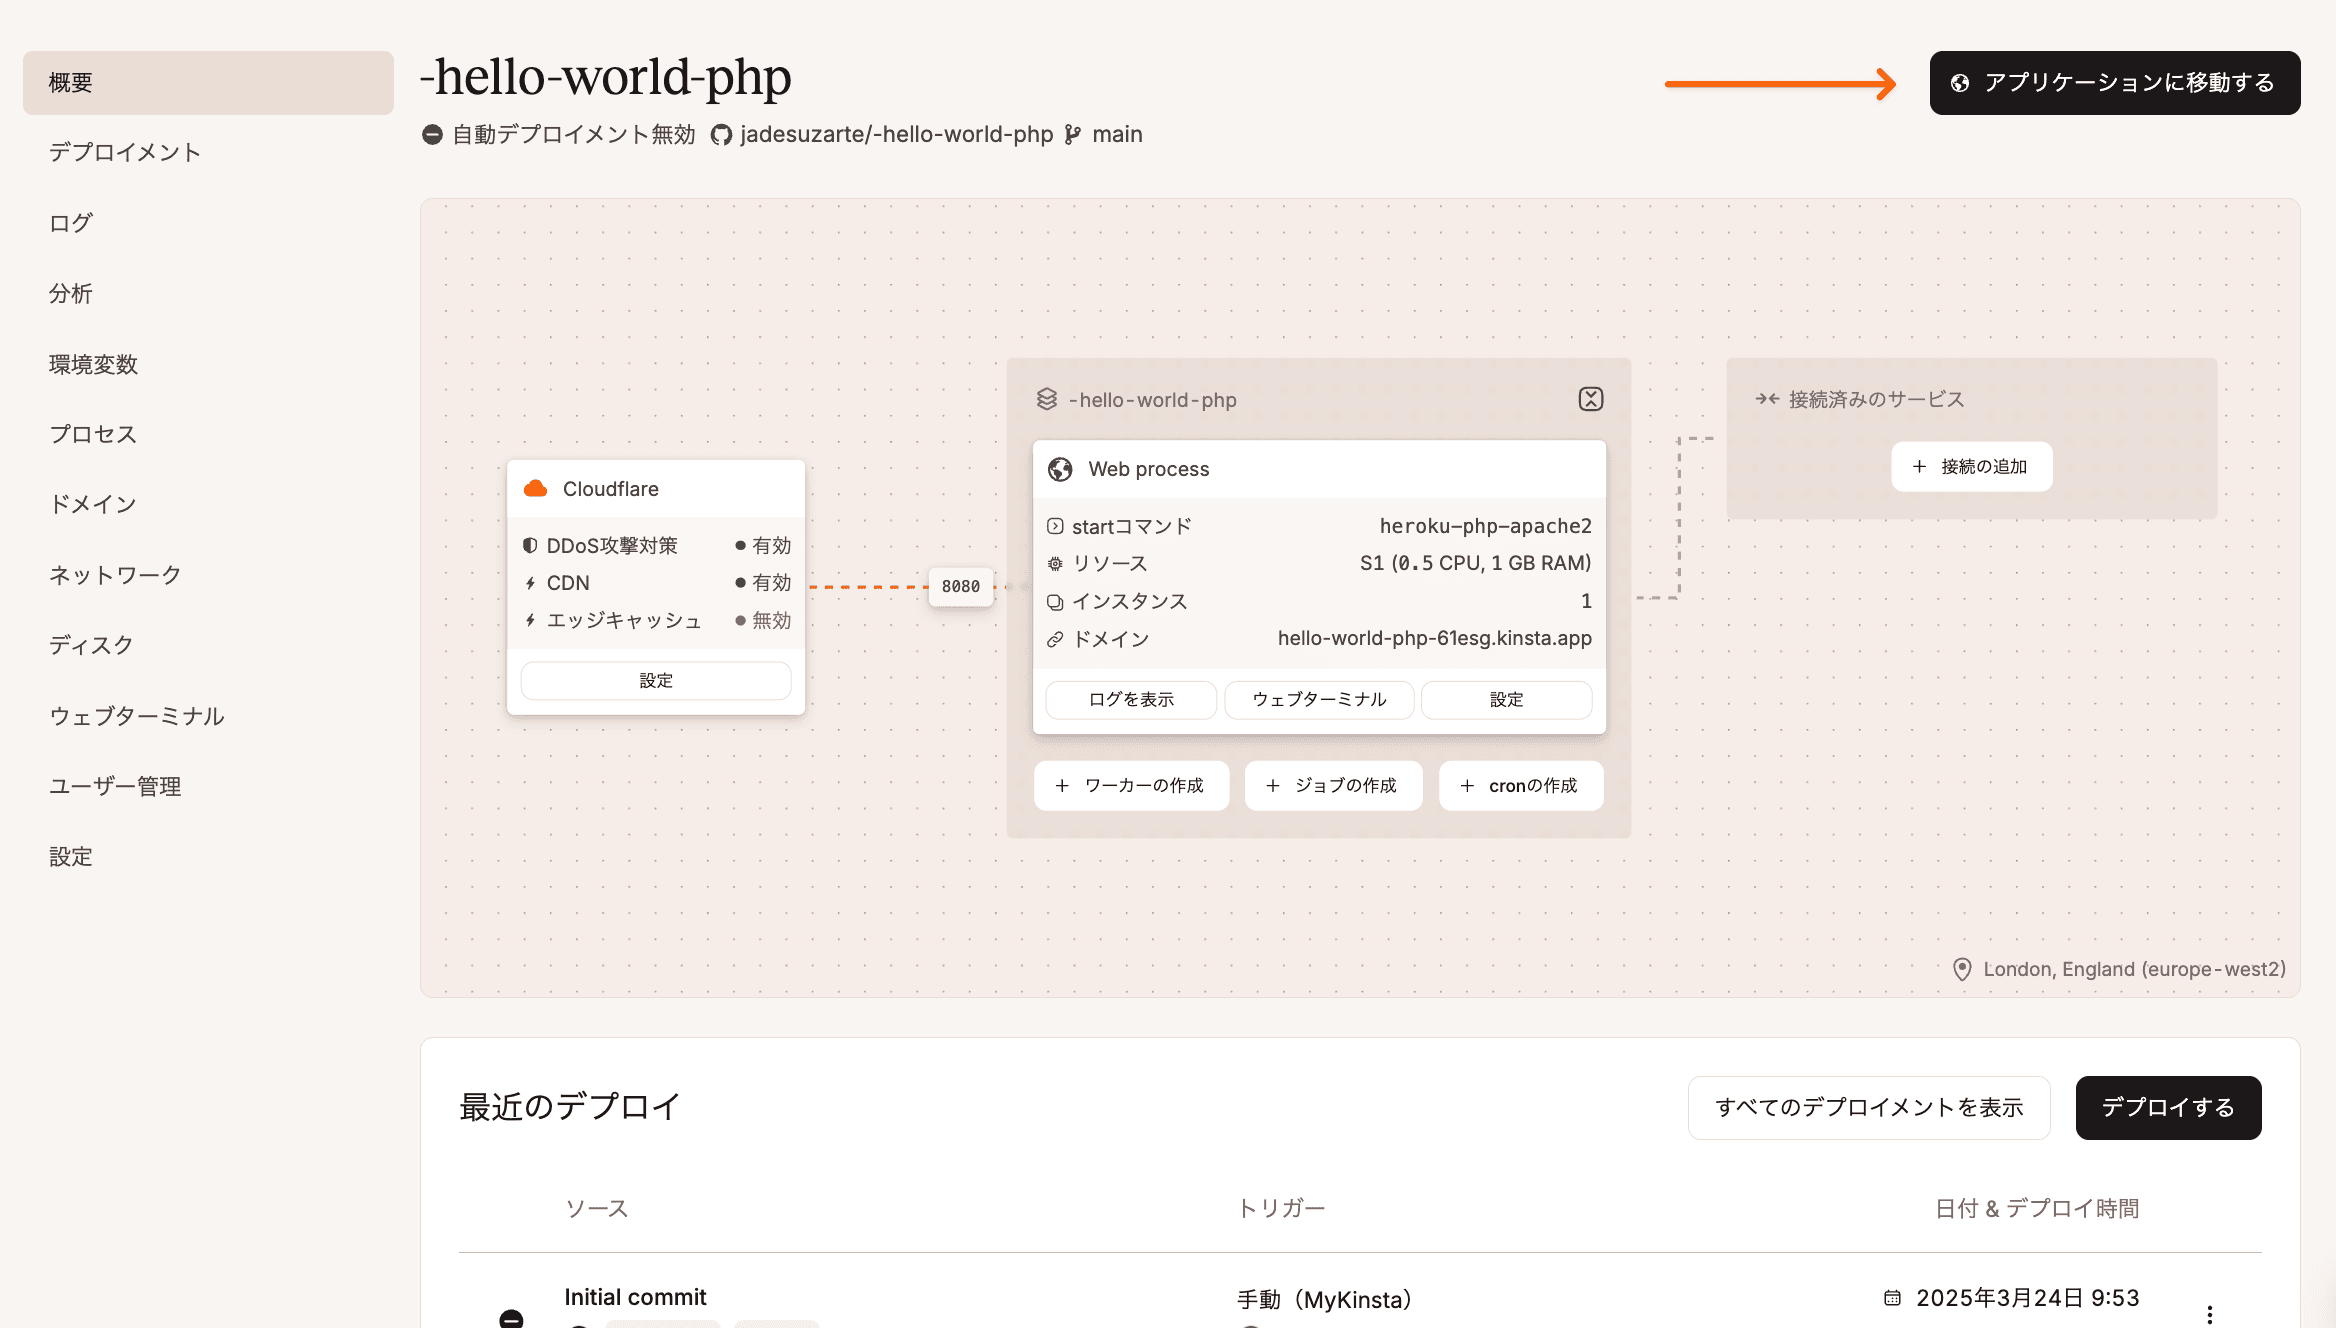Click 日付 & デプロイ時間 column header
Viewport: 2336px width, 1328px height.
[x=2037, y=1208]
